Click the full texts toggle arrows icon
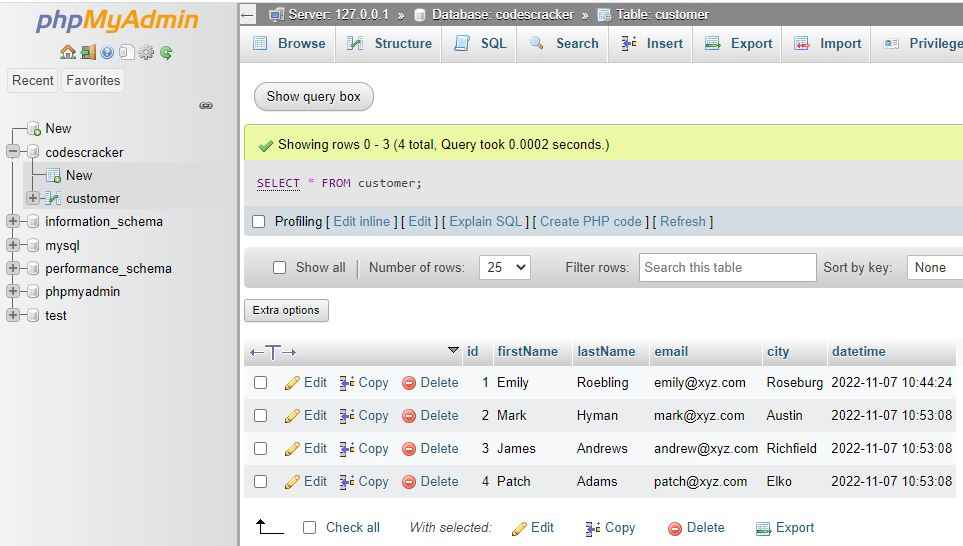The image size is (963, 546). tap(273, 353)
